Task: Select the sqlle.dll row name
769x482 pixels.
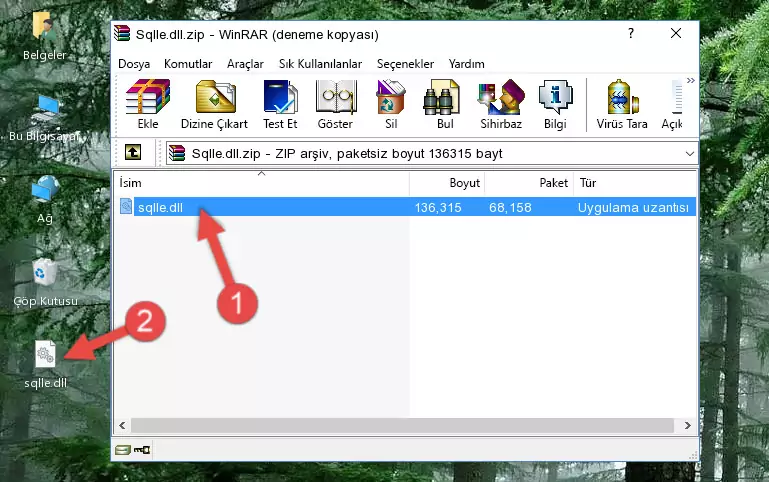Action: point(160,207)
